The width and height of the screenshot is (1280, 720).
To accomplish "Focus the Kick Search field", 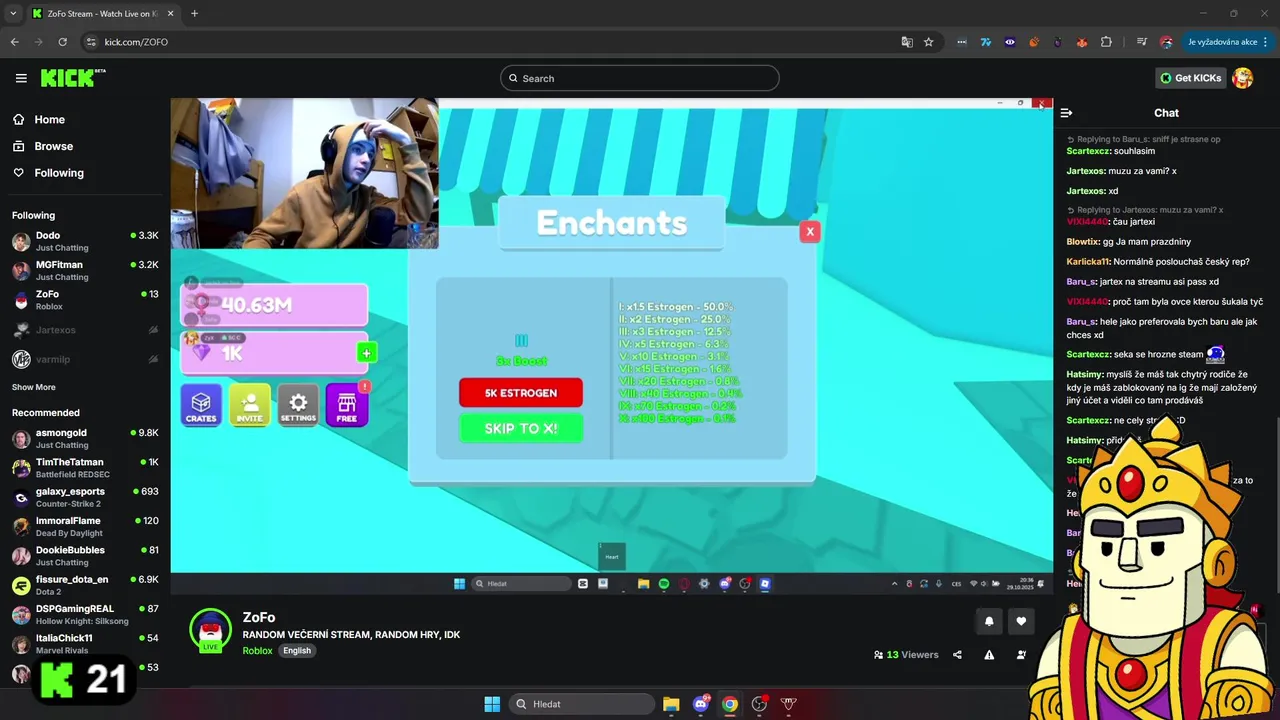I will (x=640, y=78).
